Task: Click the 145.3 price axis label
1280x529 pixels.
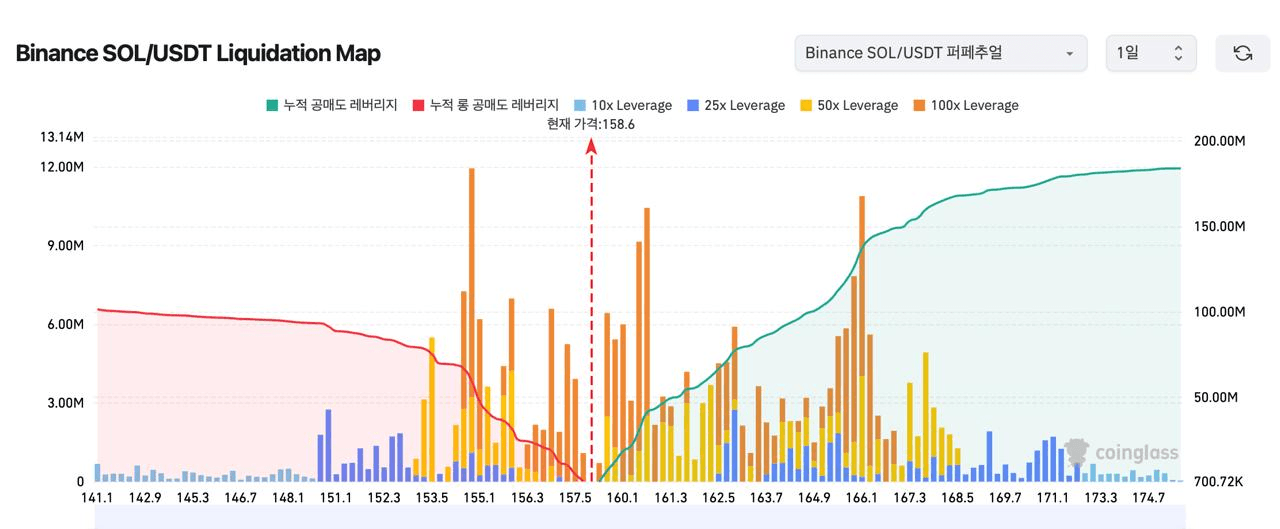Action: coord(193,498)
